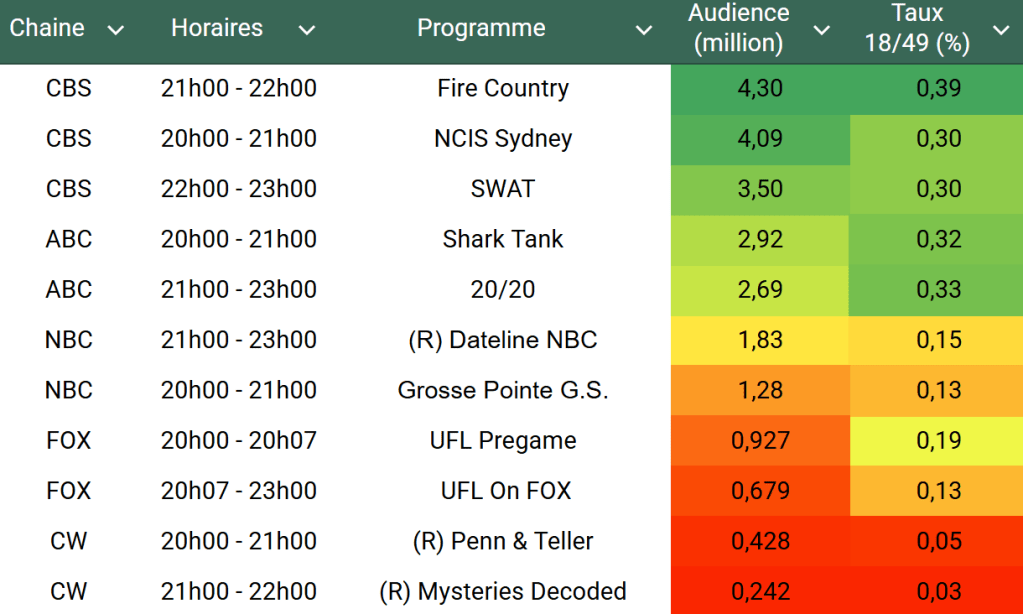
Task: Click the (R) Penn & Teller cell
Action: pos(503,541)
